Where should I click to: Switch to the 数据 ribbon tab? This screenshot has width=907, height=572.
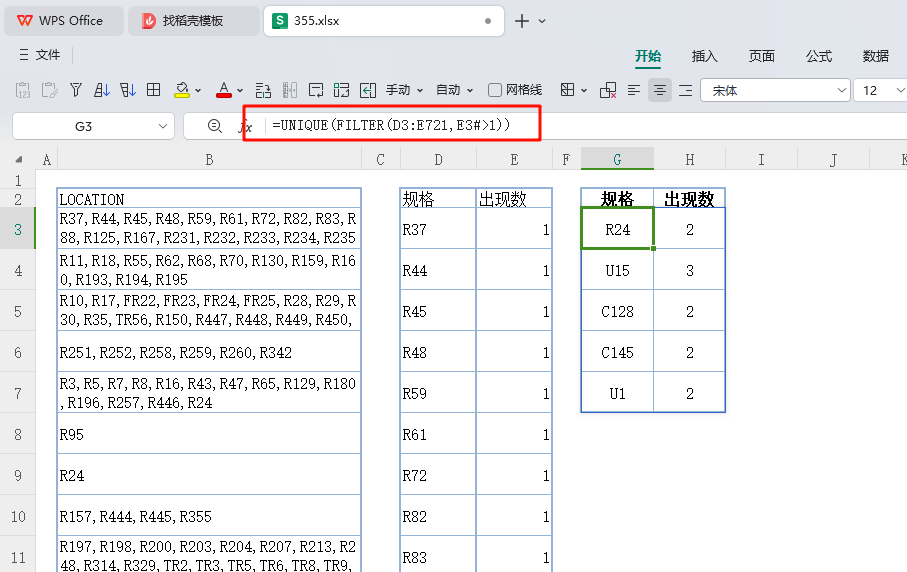pos(876,56)
